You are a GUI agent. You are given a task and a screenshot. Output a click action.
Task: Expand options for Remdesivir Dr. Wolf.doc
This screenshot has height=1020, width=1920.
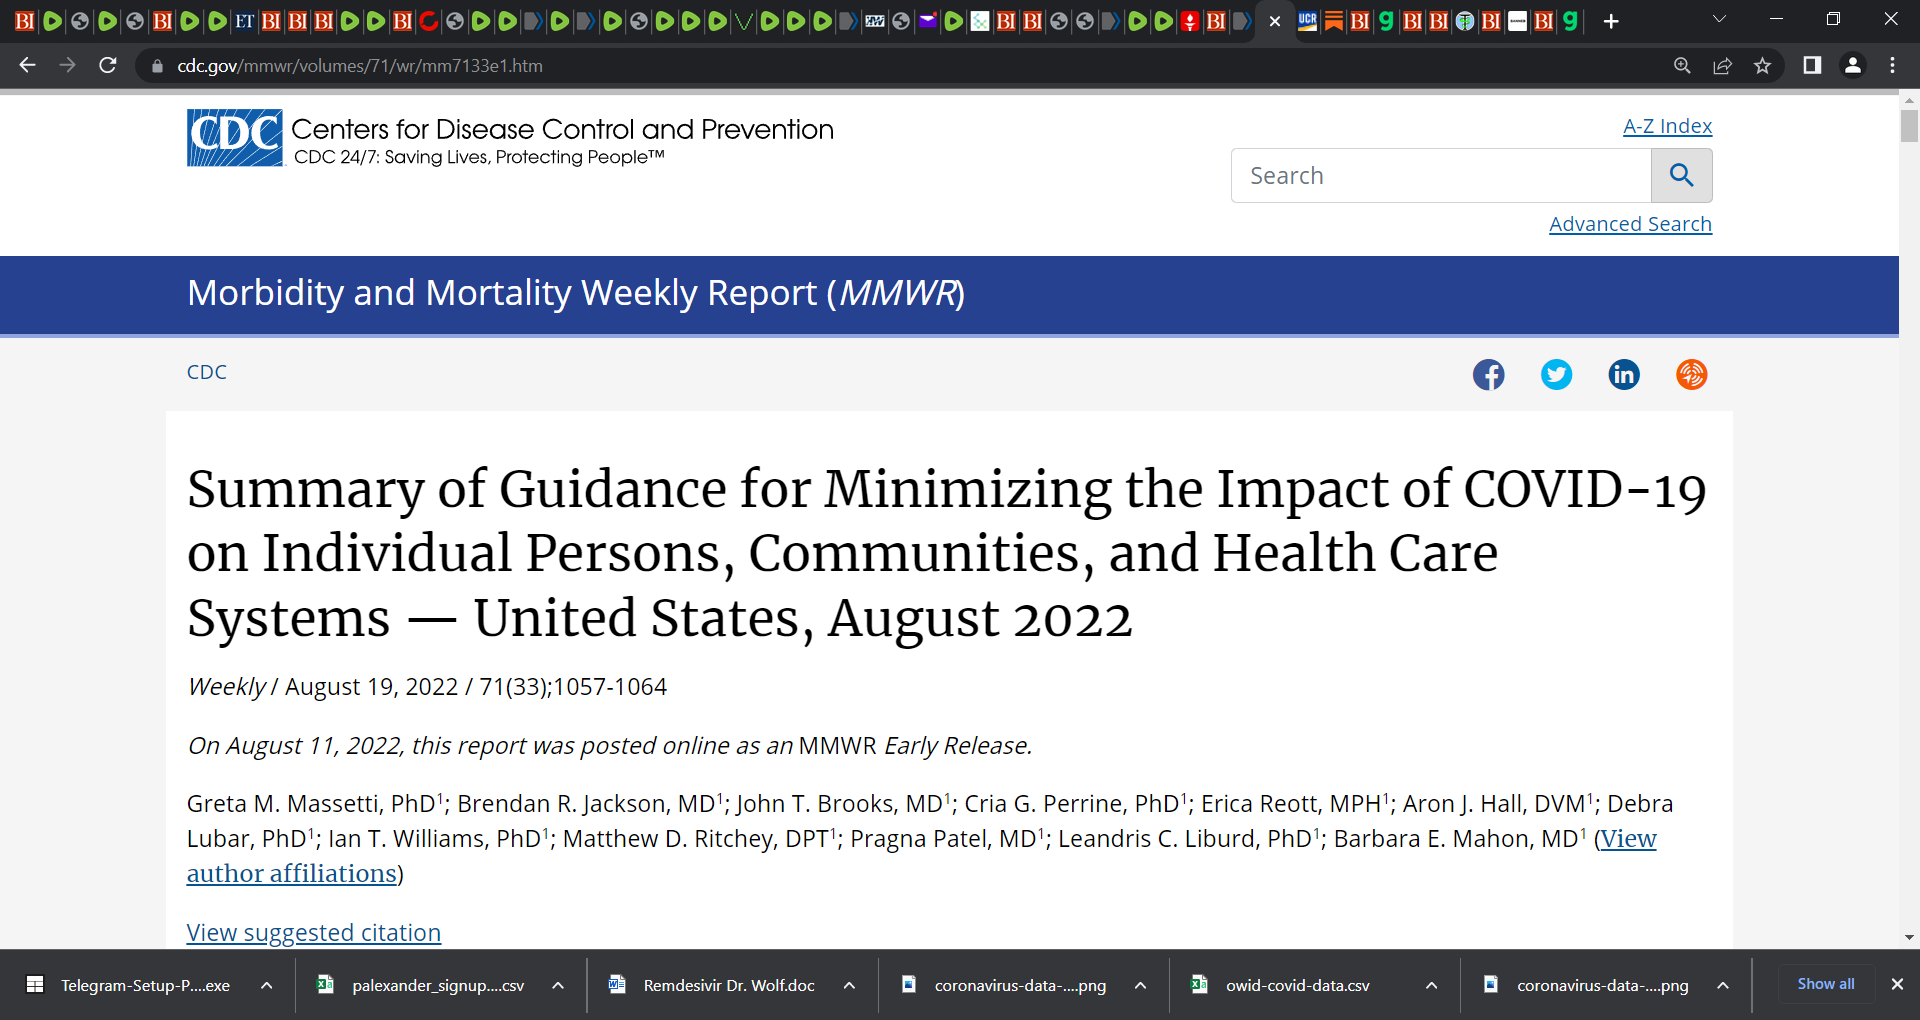849,985
